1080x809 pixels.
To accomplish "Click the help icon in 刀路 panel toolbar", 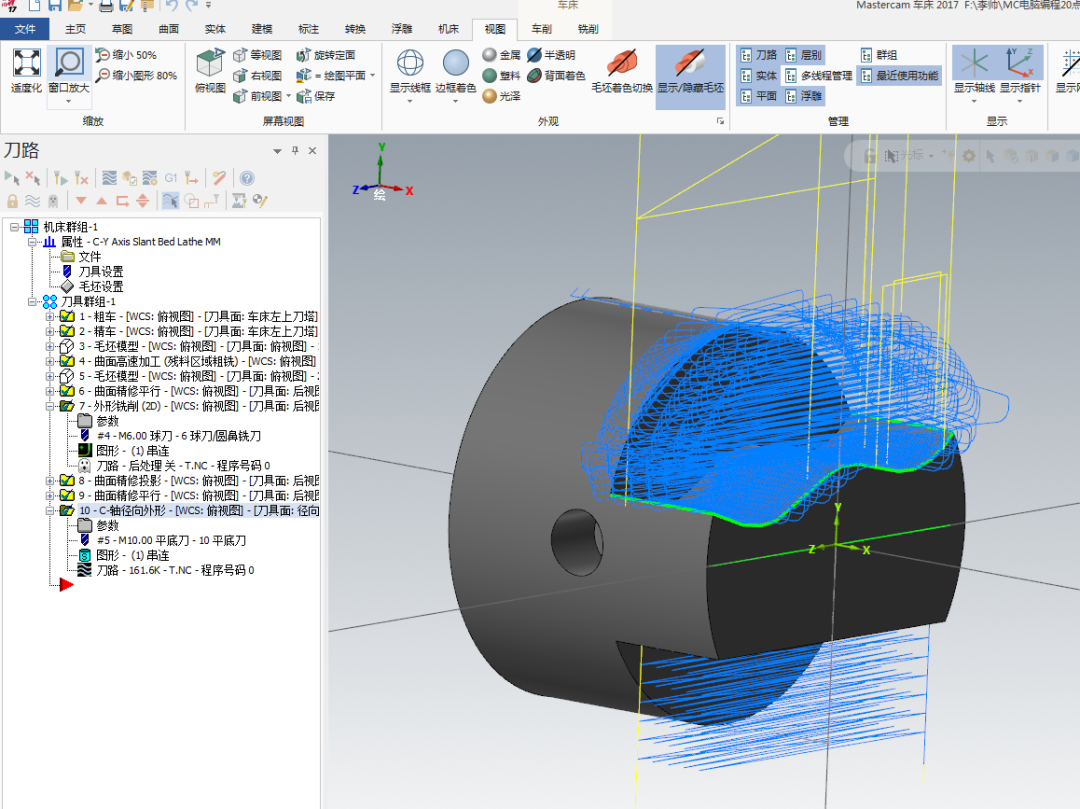I will tap(246, 178).
